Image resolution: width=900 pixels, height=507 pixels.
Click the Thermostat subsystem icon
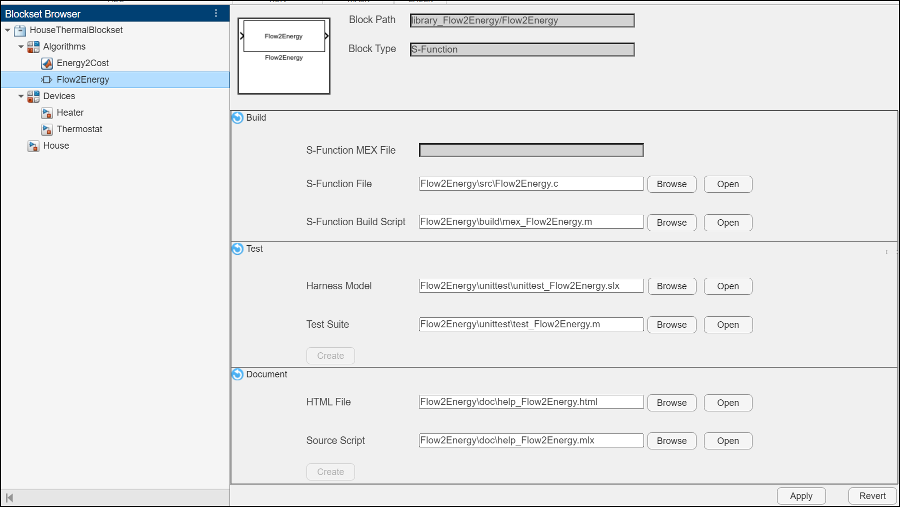tap(47, 130)
